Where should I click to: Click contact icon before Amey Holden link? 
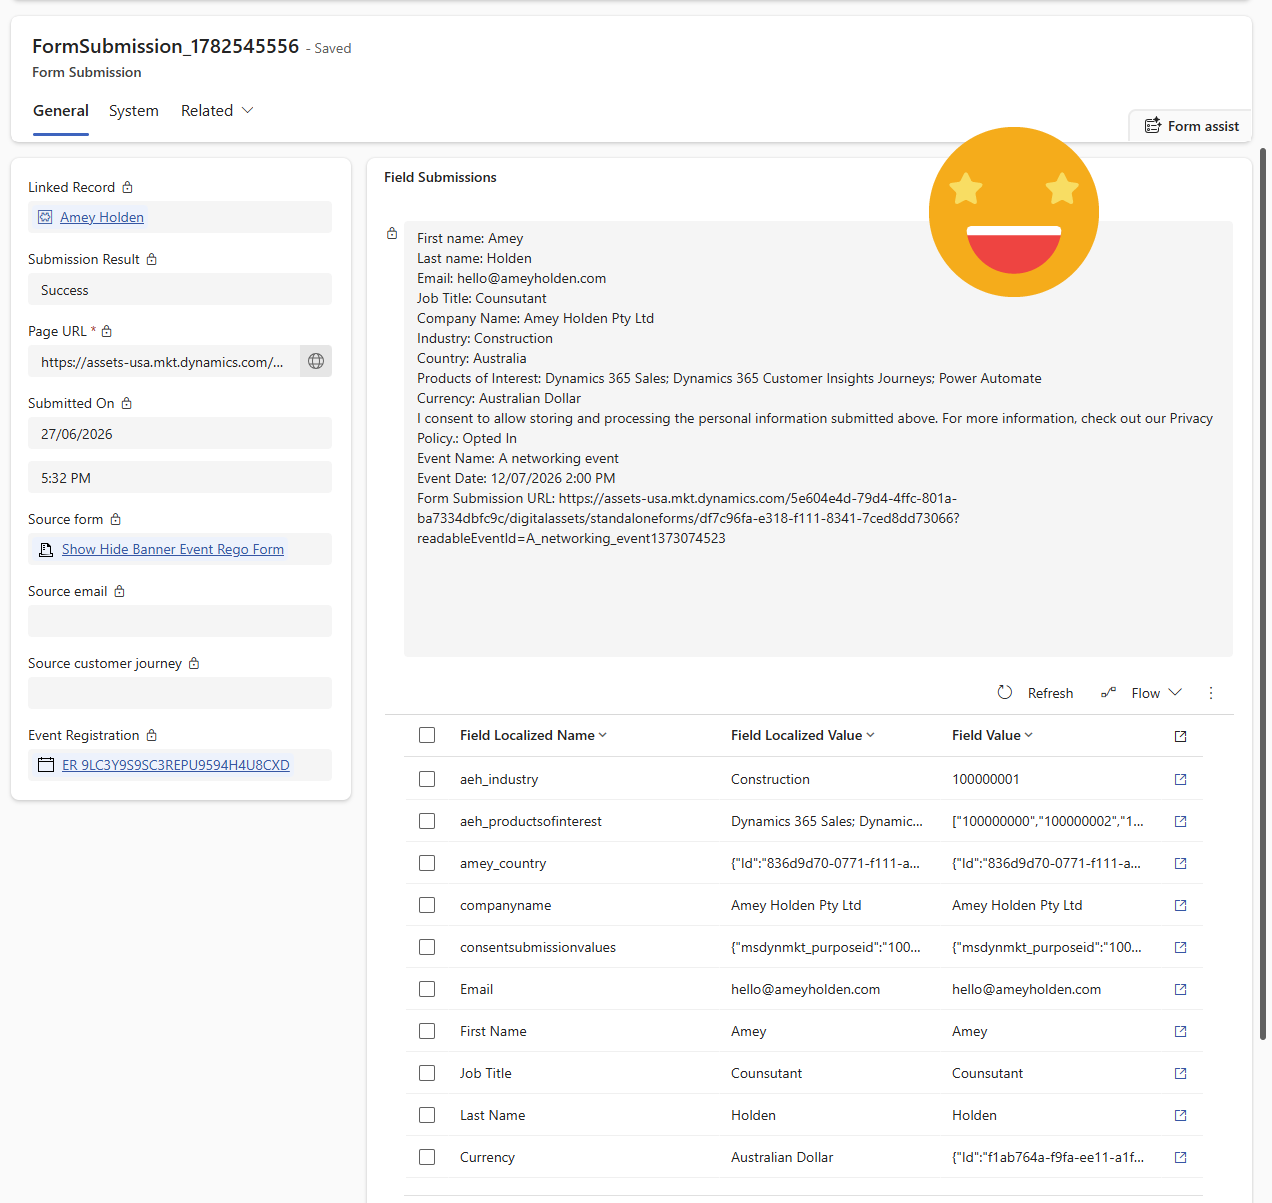coord(45,217)
